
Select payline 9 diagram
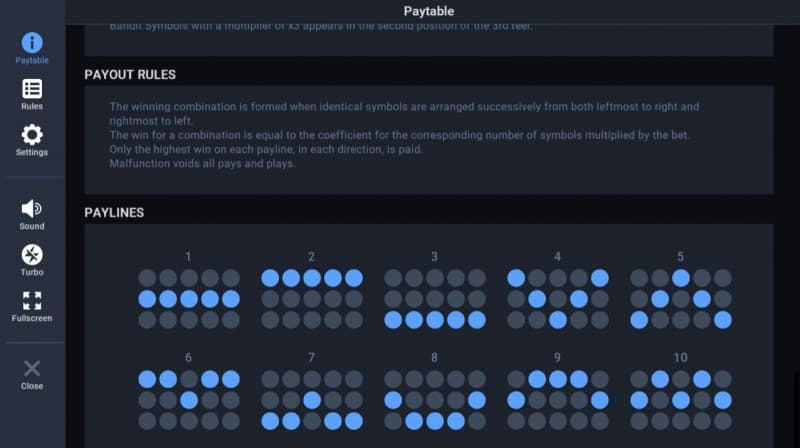click(557, 399)
